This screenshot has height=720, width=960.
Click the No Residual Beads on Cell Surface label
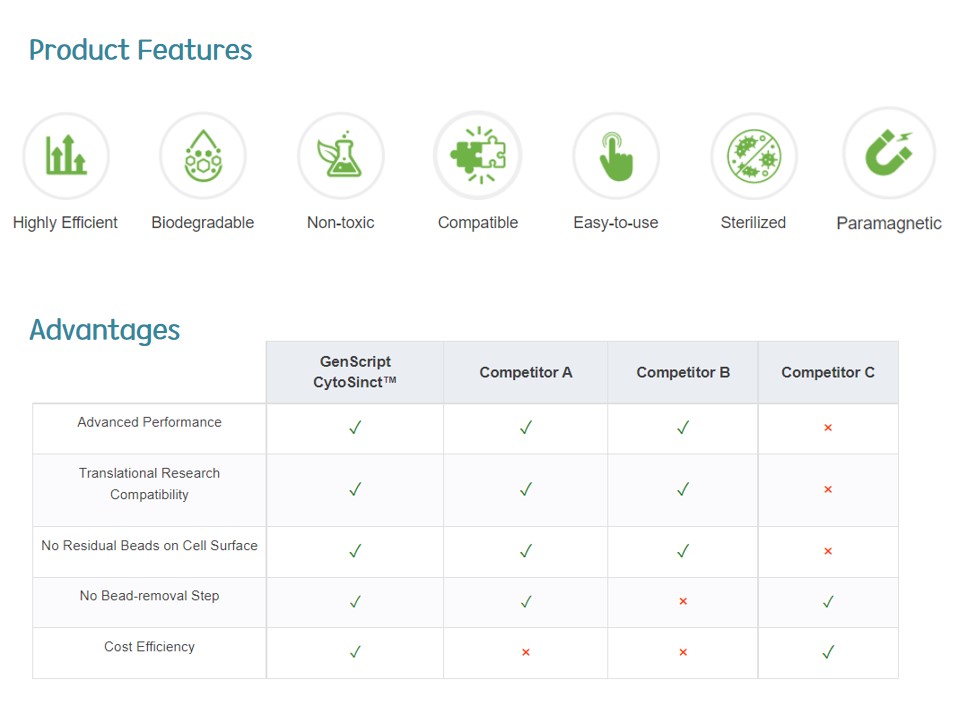pyautogui.click(x=149, y=546)
